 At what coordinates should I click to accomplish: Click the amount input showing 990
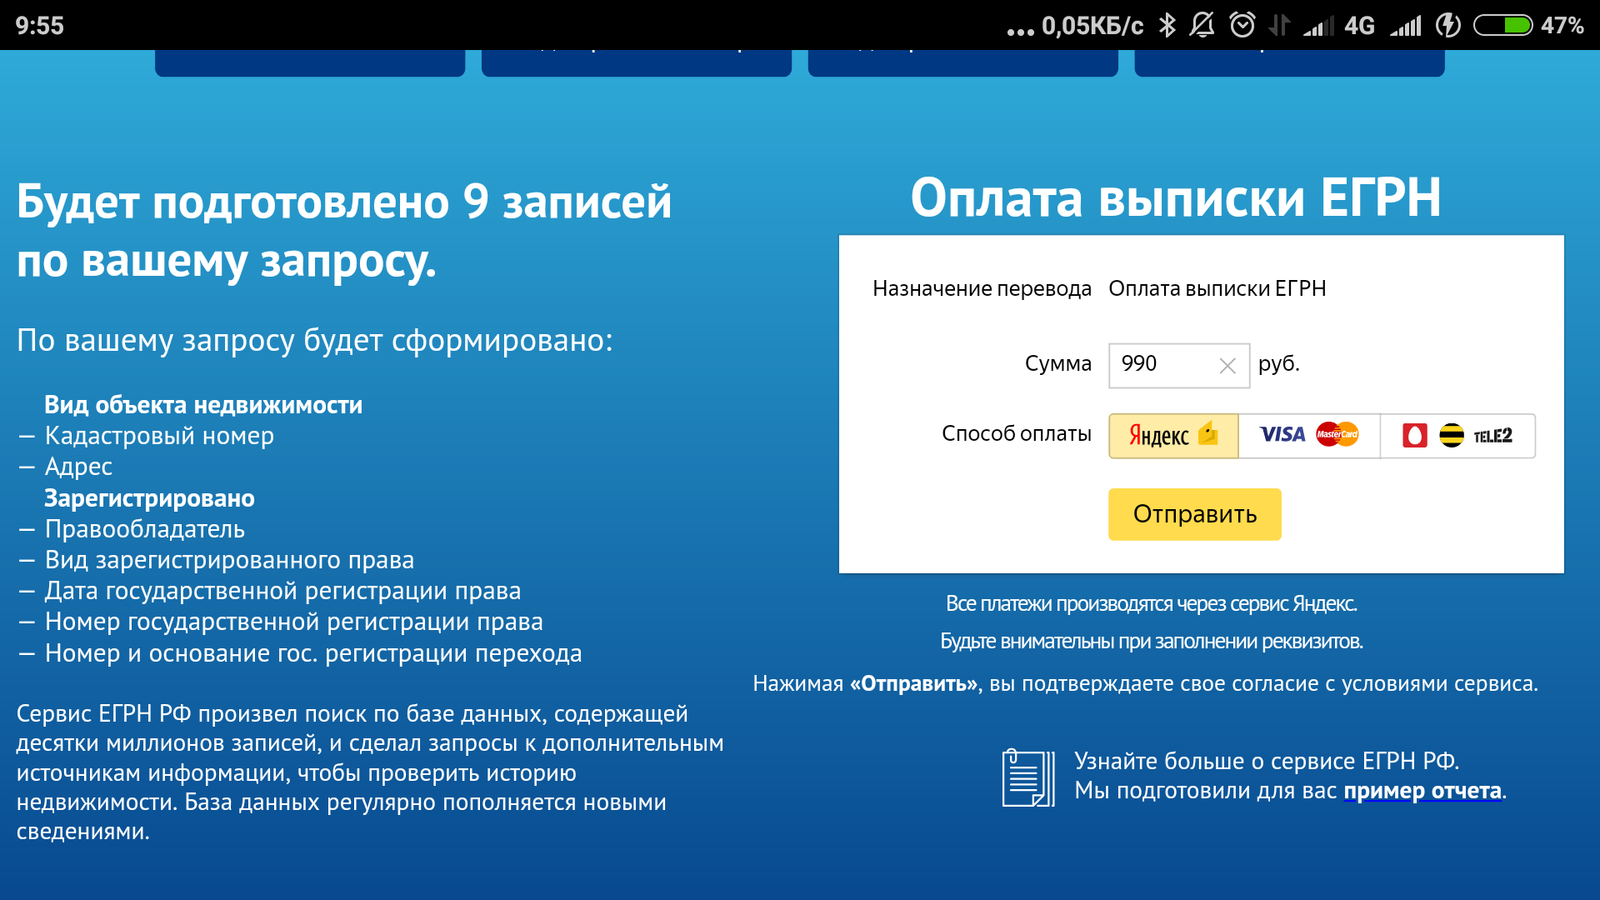click(1179, 365)
